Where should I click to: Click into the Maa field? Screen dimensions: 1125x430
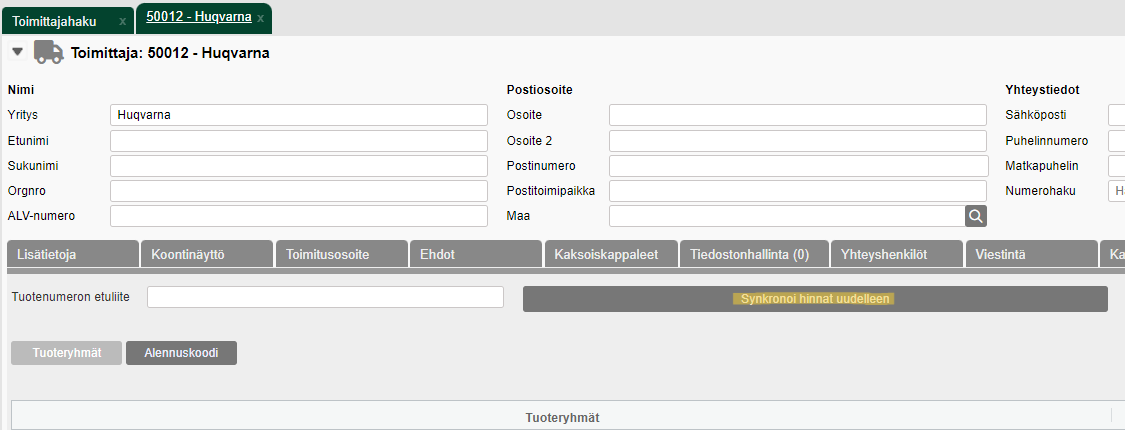tap(786, 215)
